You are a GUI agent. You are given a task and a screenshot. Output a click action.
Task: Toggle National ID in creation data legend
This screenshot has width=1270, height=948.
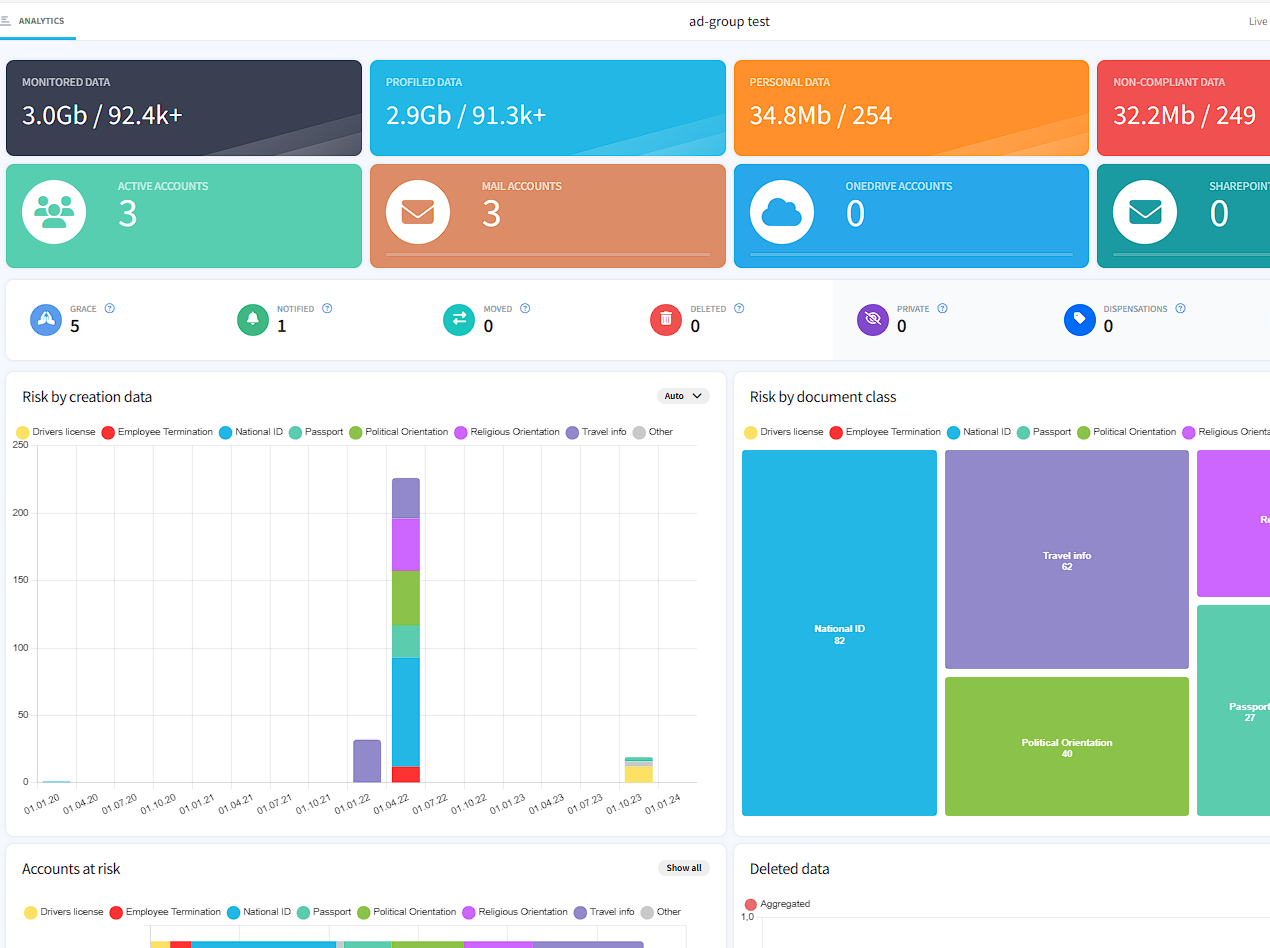[x=251, y=432]
